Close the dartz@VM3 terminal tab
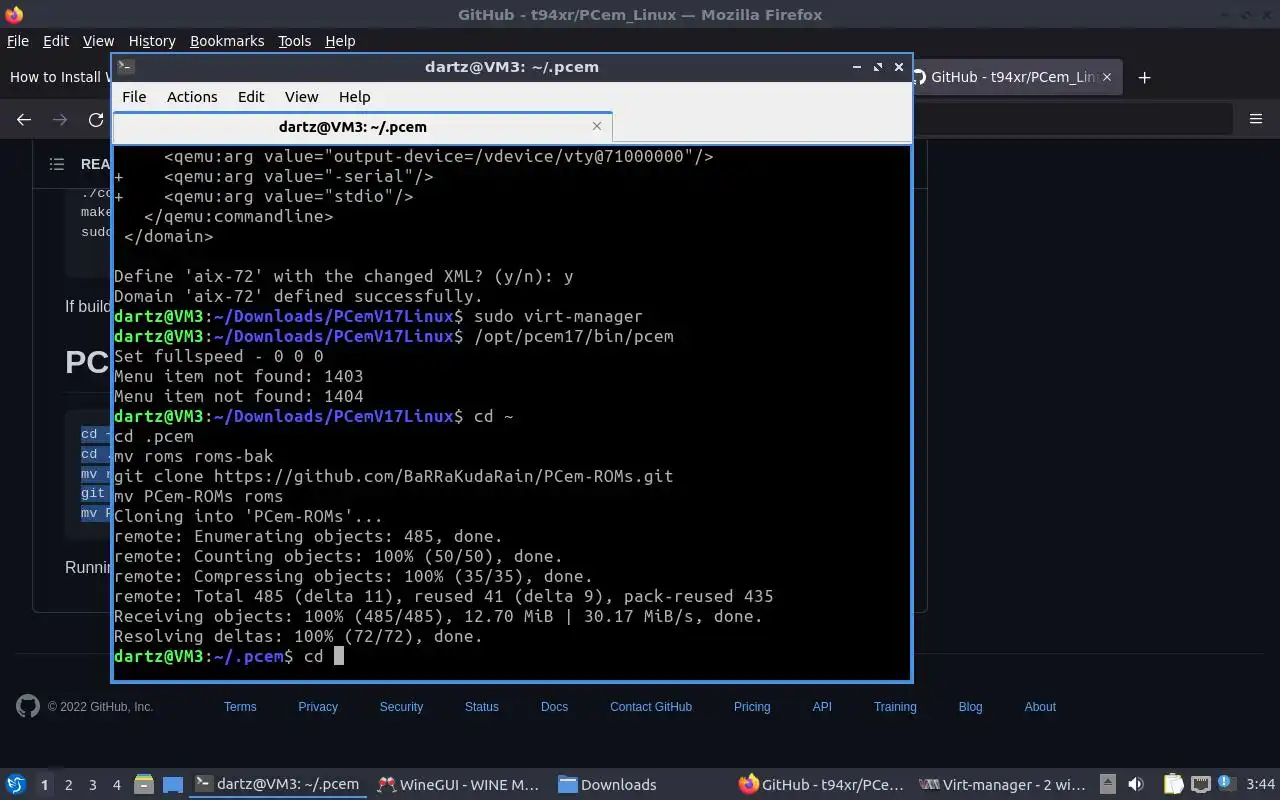 pyautogui.click(x=597, y=126)
